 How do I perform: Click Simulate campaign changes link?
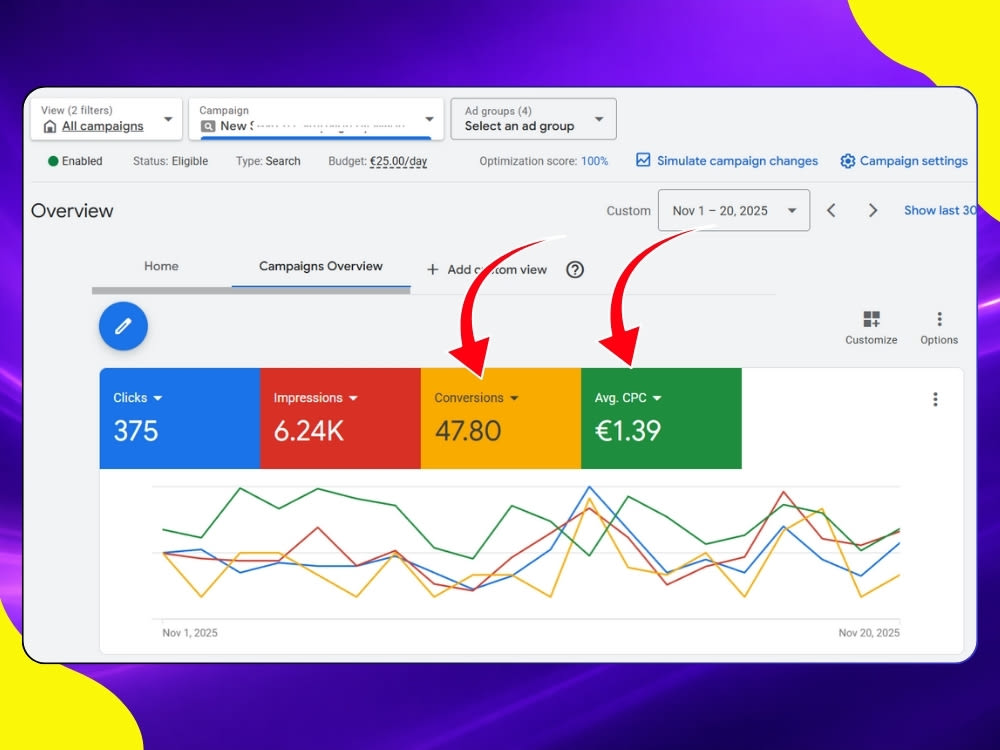pyautogui.click(x=737, y=161)
